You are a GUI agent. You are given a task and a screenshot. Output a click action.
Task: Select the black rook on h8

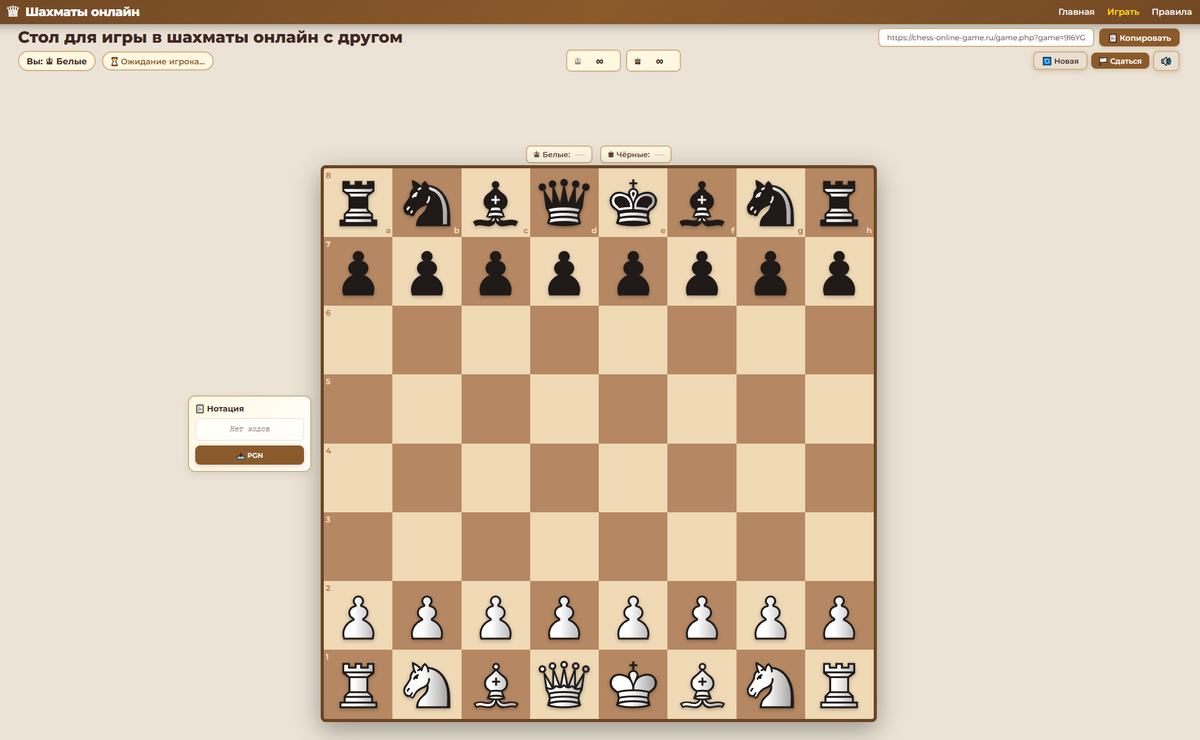tap(840, 203)
